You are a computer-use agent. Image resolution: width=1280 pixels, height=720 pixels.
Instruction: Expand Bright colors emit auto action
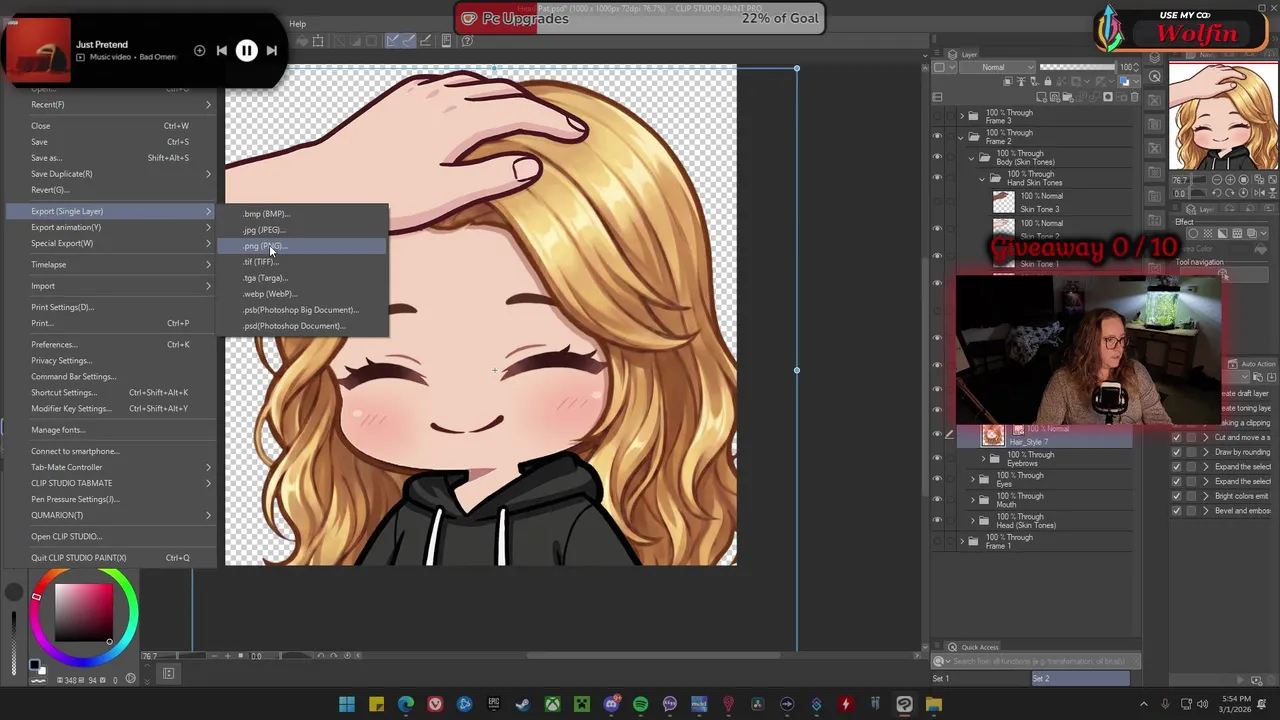(x=1205, y=496)
